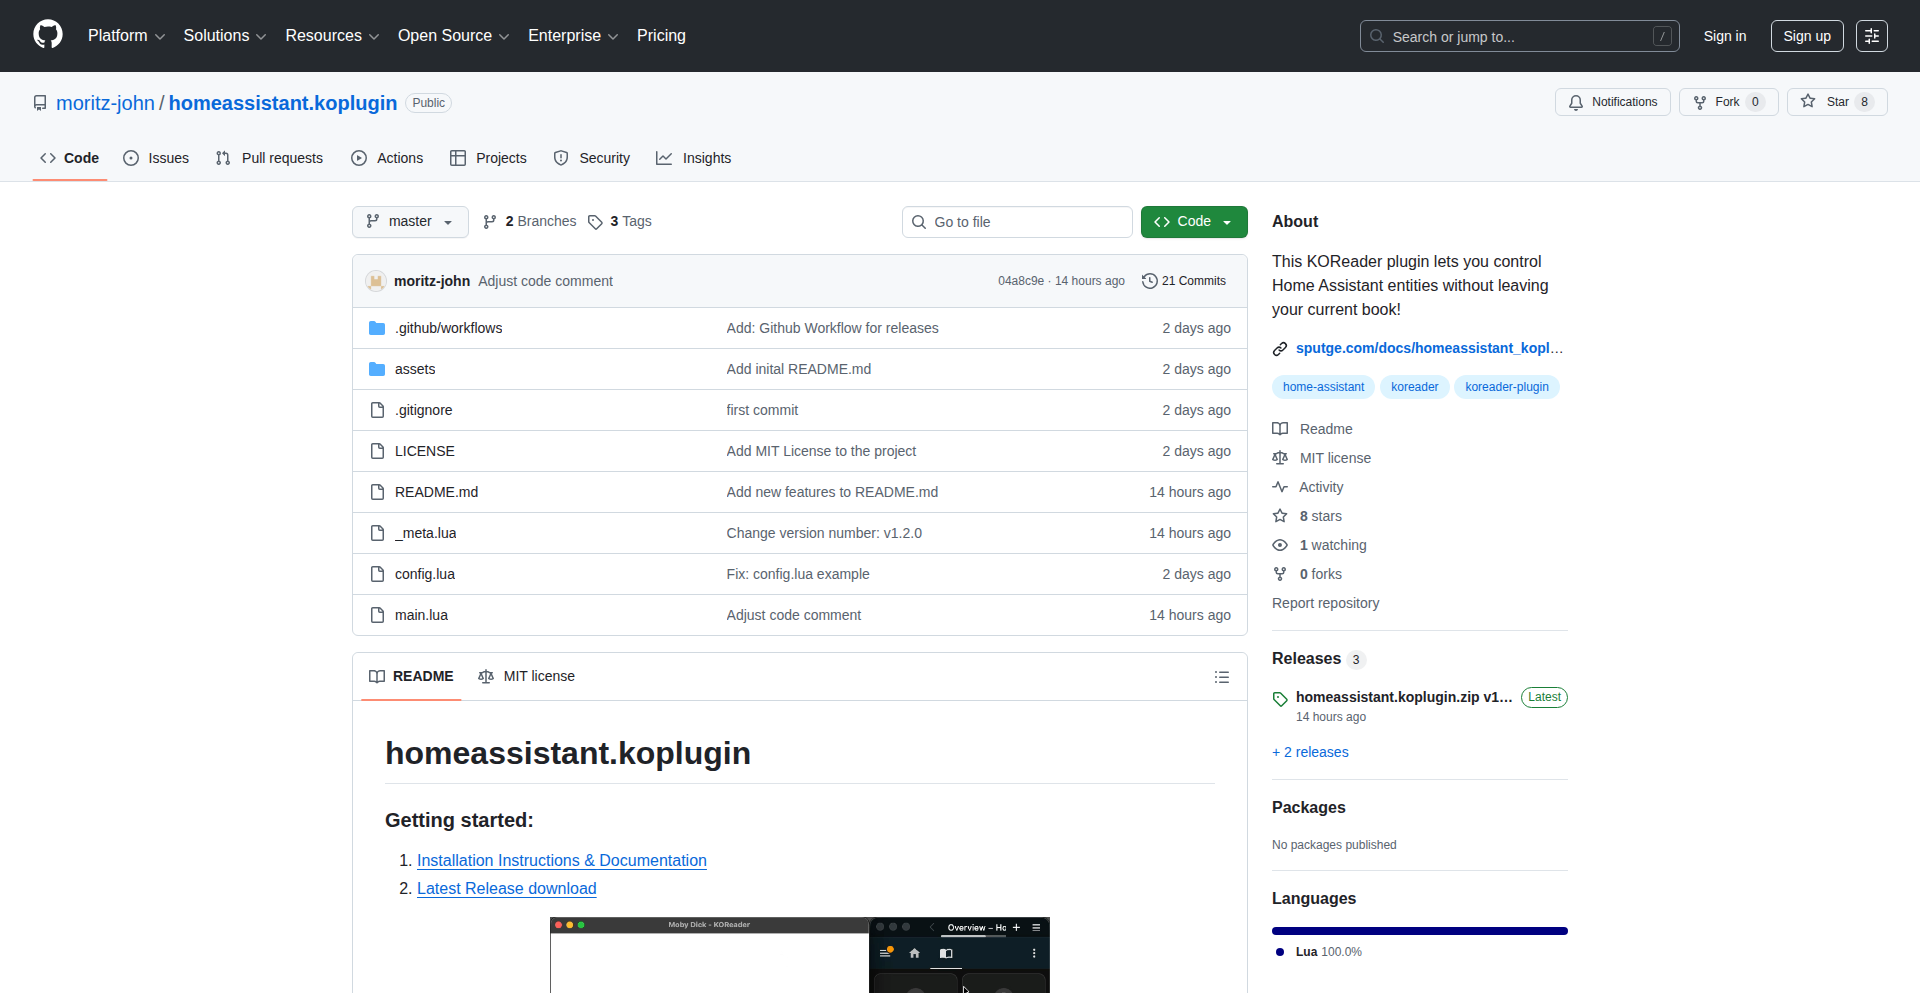Switch to the Issues tab
The width and height of the screenshot is (1920, 993).
click(156, 158)
